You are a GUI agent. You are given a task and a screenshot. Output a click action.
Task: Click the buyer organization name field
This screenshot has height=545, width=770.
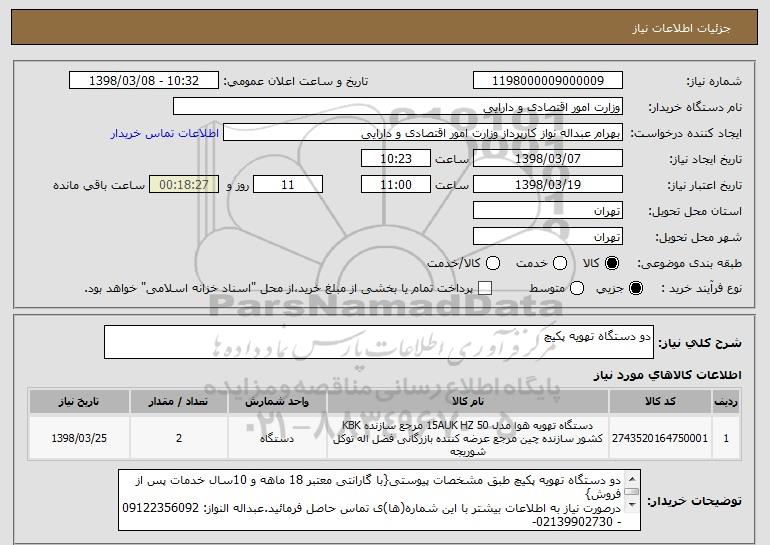pyautogui.click(x=398, y=107)
